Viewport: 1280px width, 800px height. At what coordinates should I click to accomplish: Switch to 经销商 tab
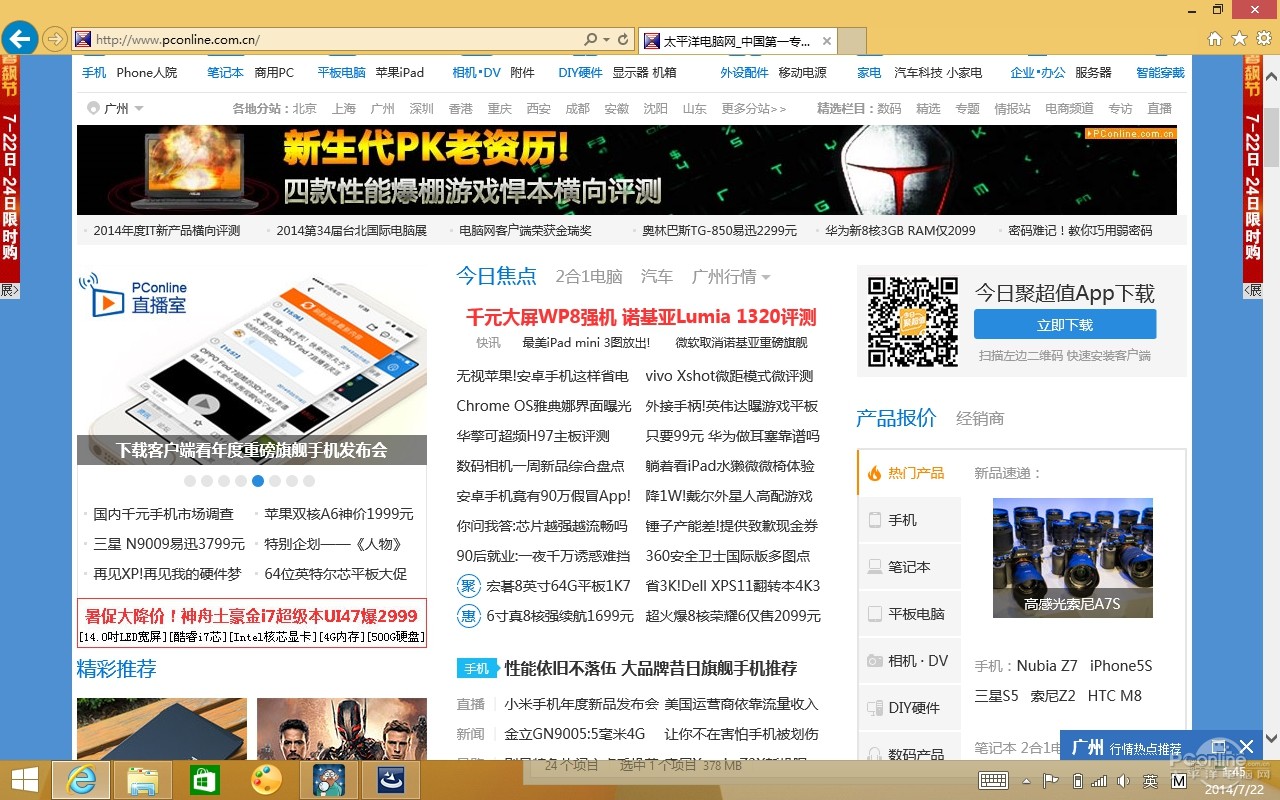(x=980, y=419)
